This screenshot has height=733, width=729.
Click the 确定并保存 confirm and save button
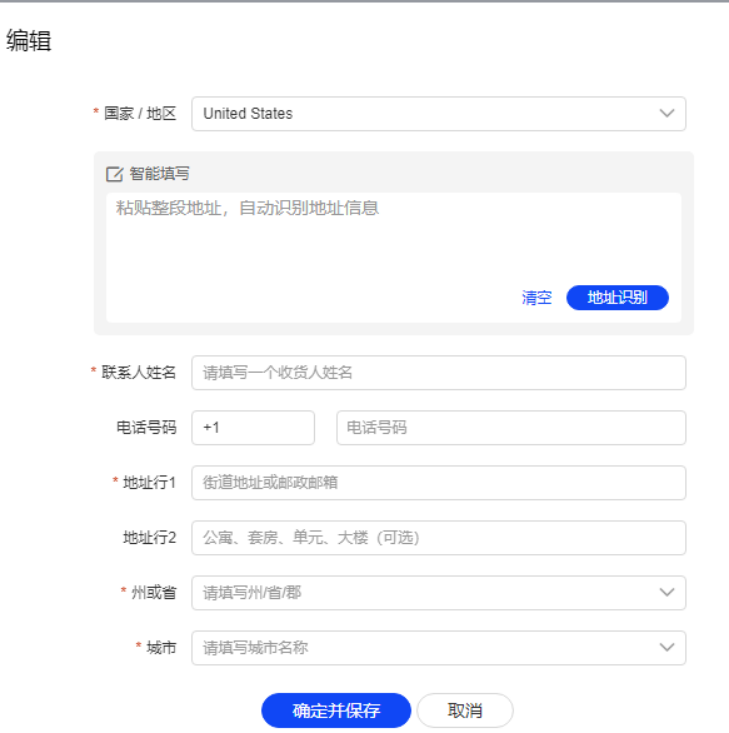(336, 711)
